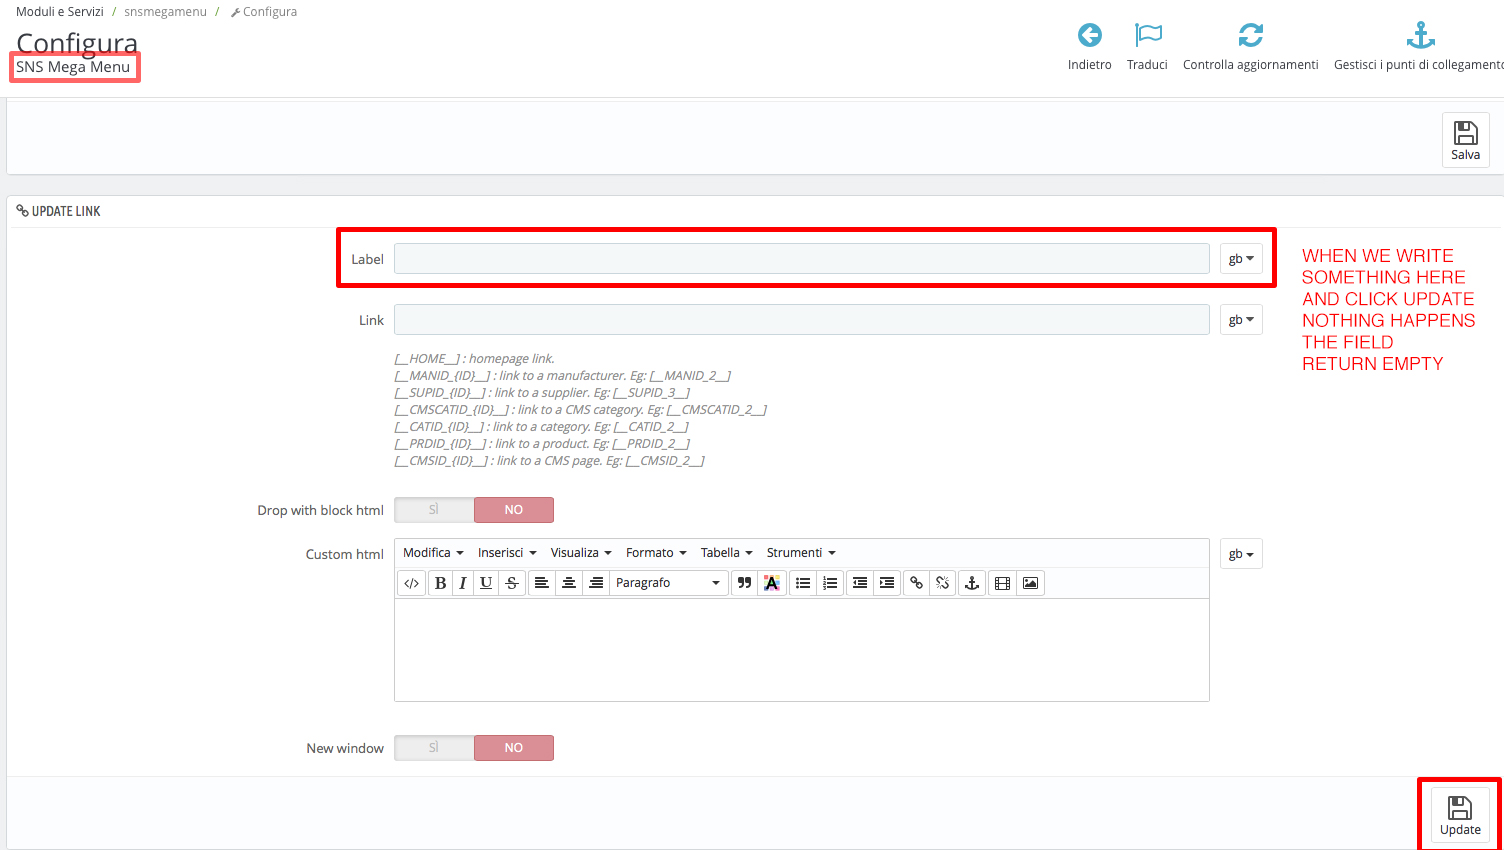Image resolution: width=1504 pixels, height=850 pixels.
Task: Click the Update button
Action: [1460, 815]
